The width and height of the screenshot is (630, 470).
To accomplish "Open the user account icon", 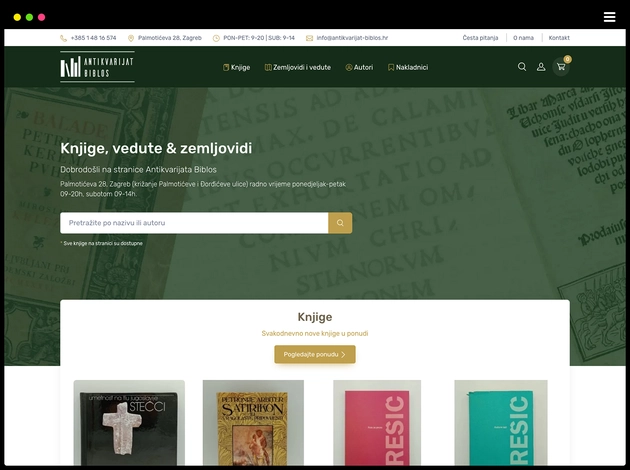I will tap(541, 67).
